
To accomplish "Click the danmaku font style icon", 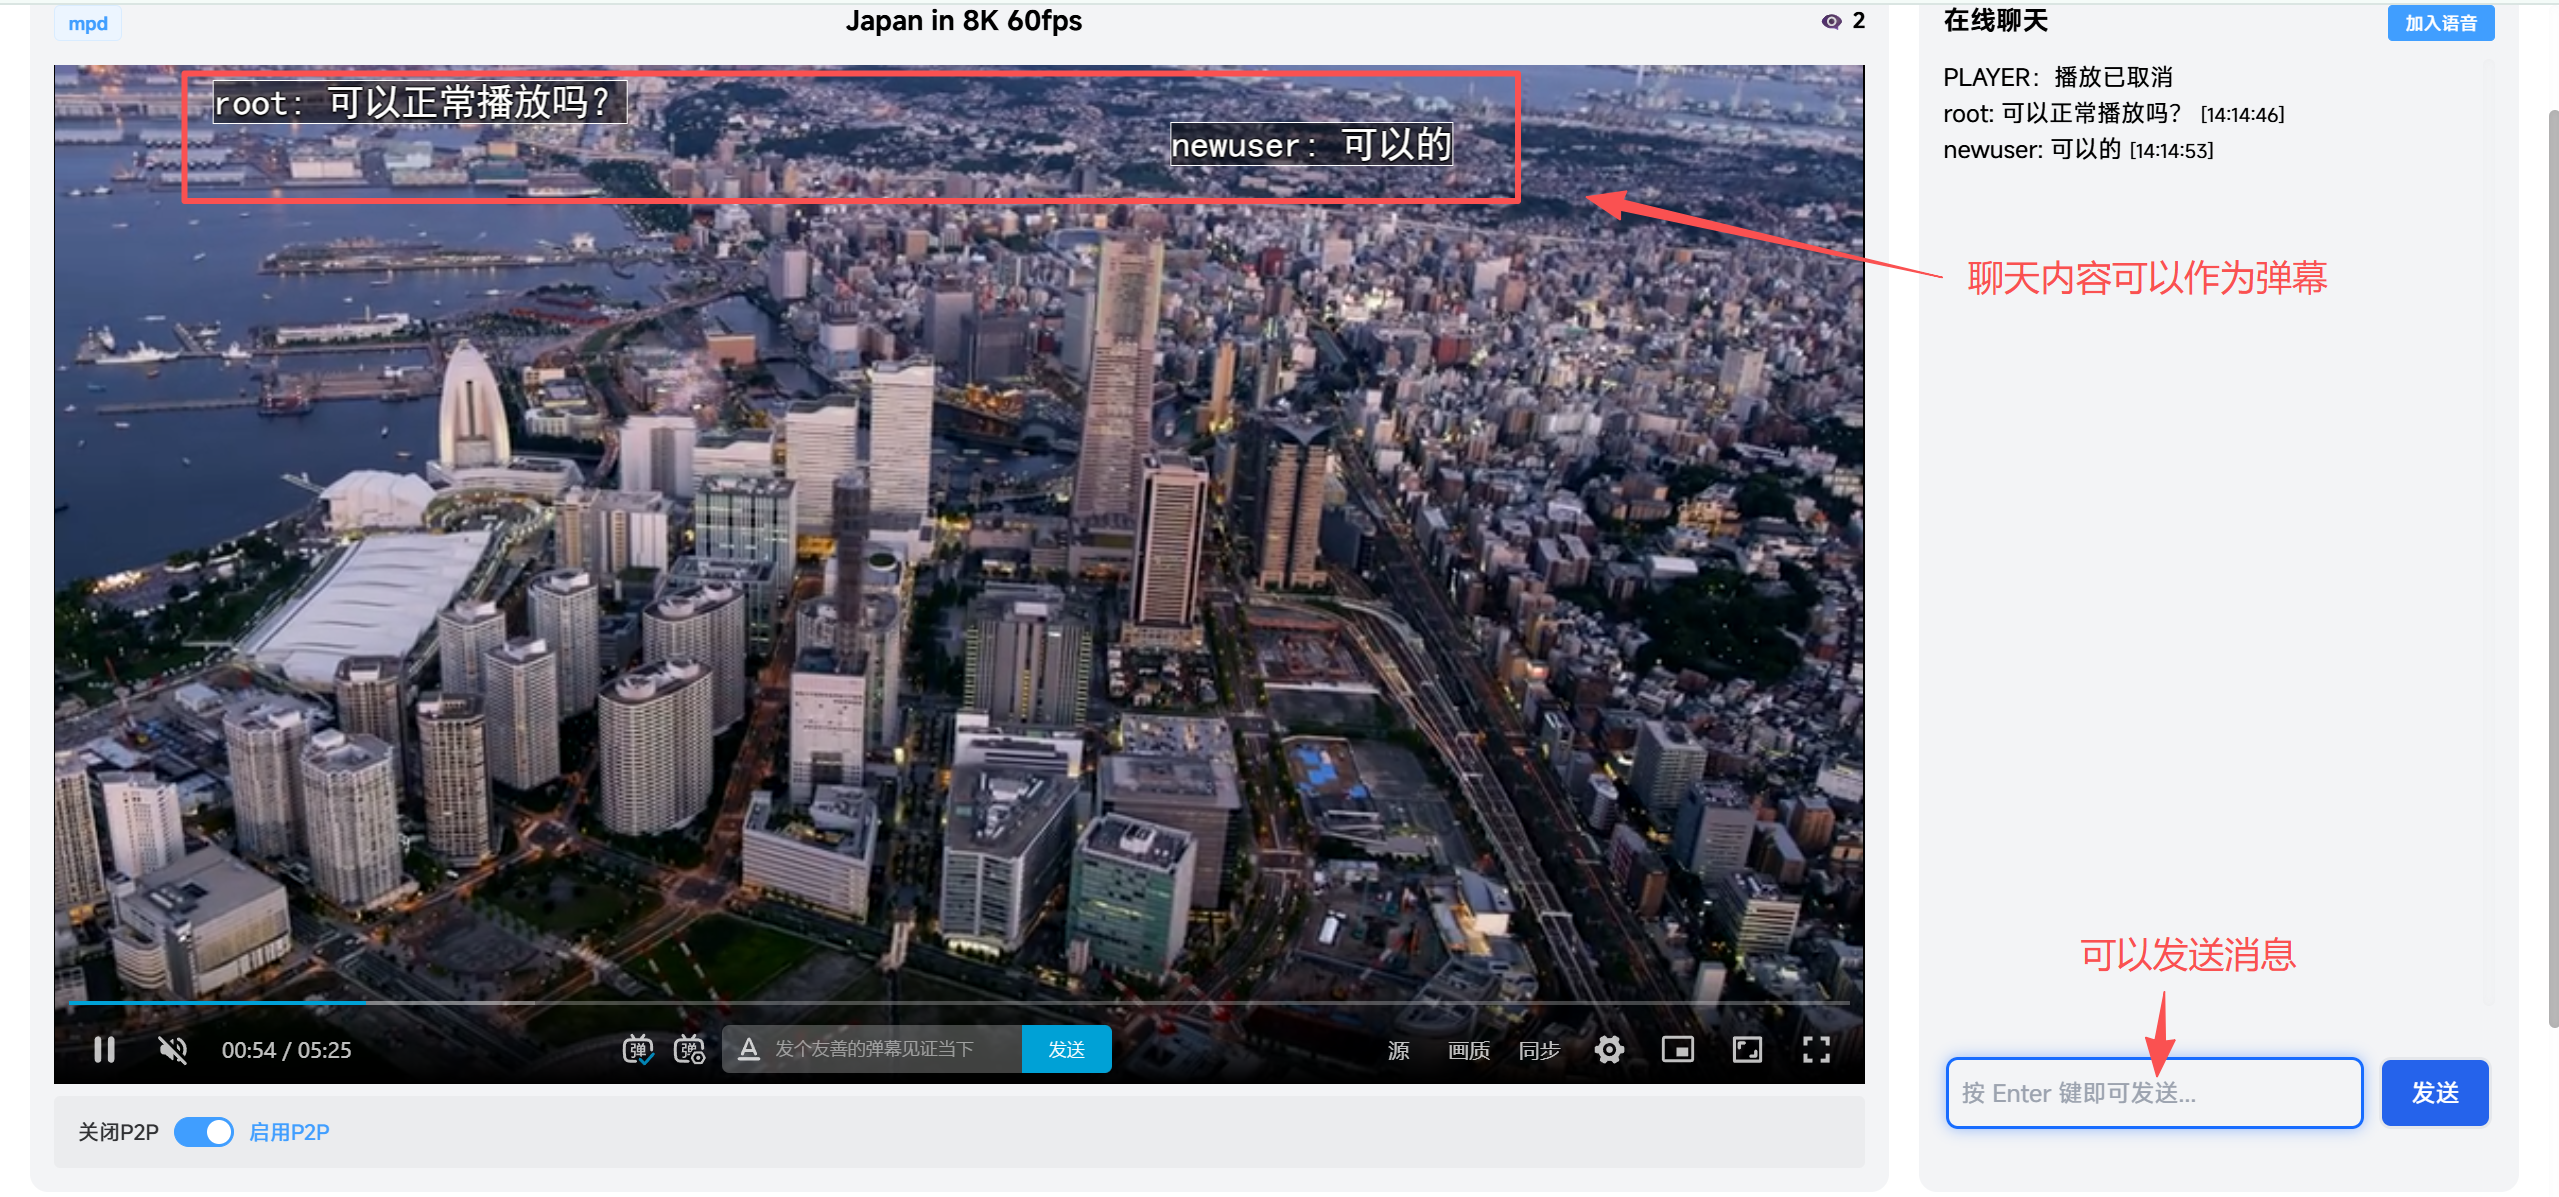I will point(748,1049).
